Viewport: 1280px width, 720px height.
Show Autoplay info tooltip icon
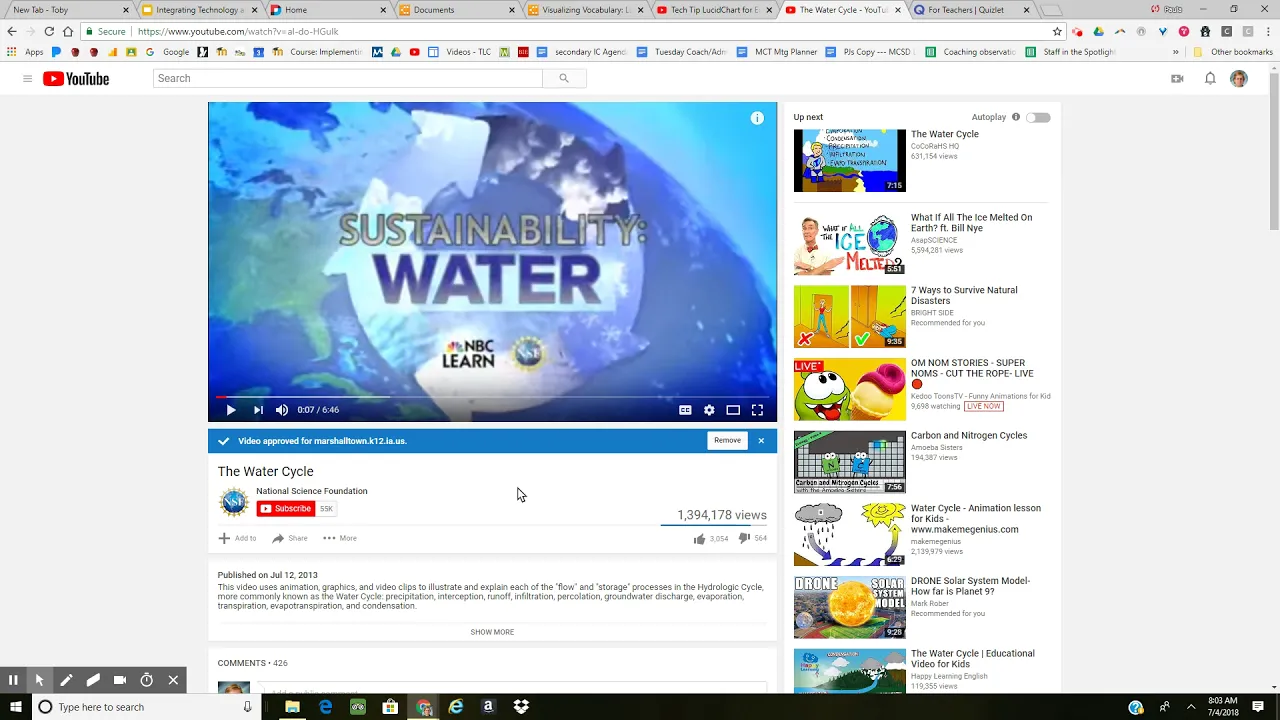click(1016, 117)
